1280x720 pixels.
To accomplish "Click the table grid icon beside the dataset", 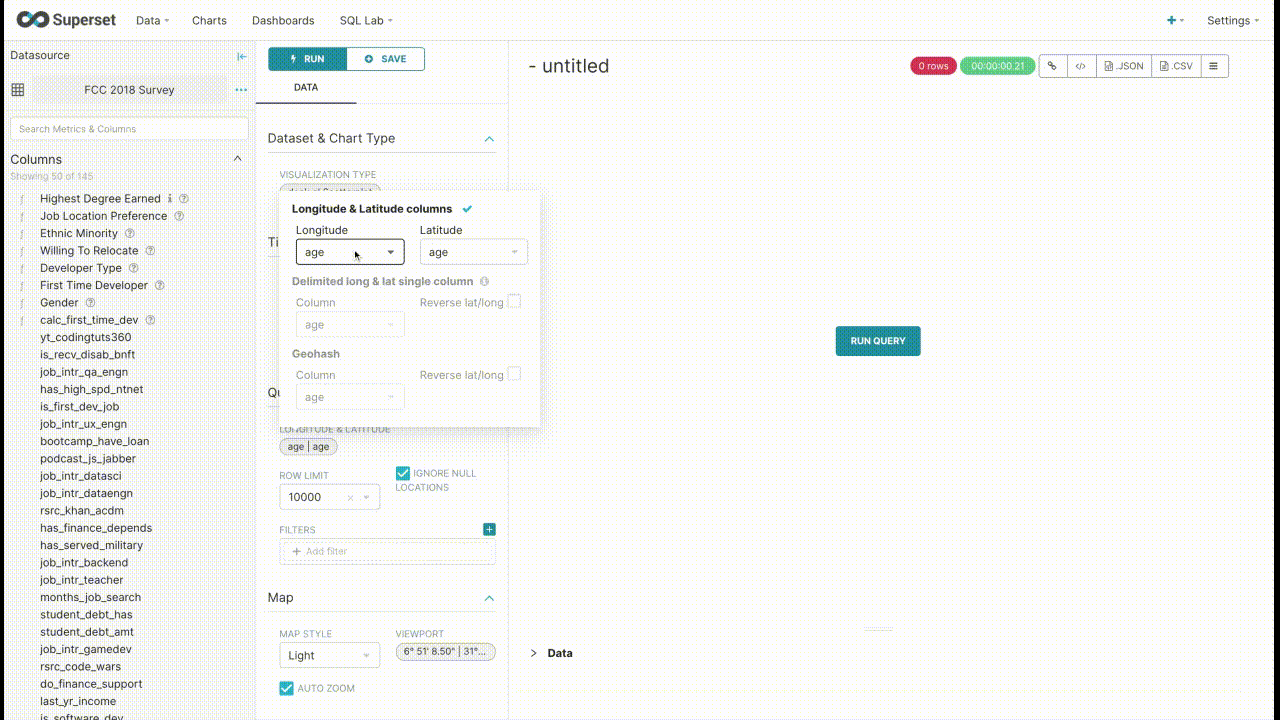I will pyautogui.click(x=18, y=90).
